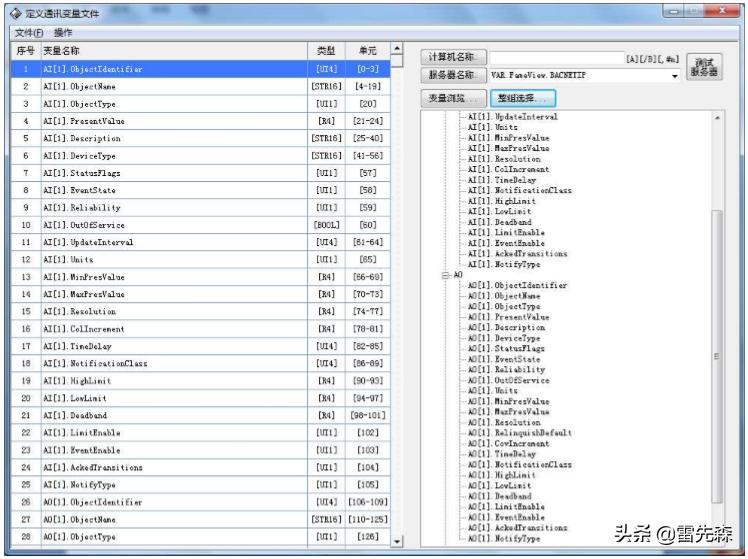Select AI[1].NotificationClass in the tree
The height and width of the screenshot is (559, 748).
519,190
